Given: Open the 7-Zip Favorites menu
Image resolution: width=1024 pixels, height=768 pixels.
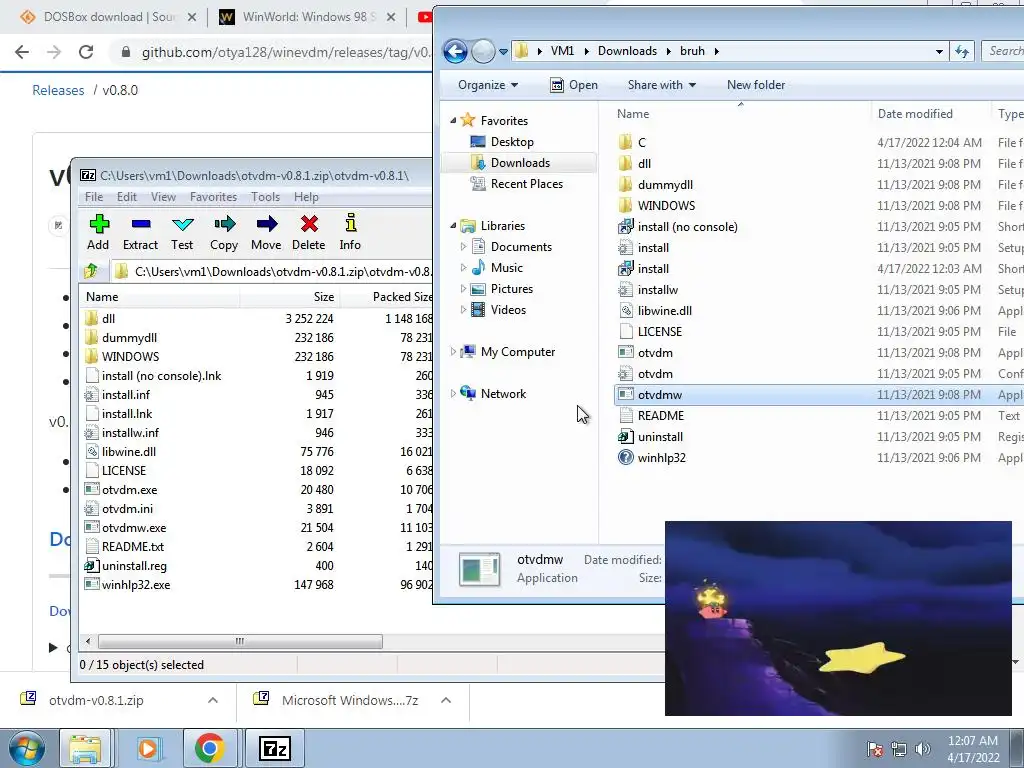Looking at the screenshot, I should click(x=214, y=197).
